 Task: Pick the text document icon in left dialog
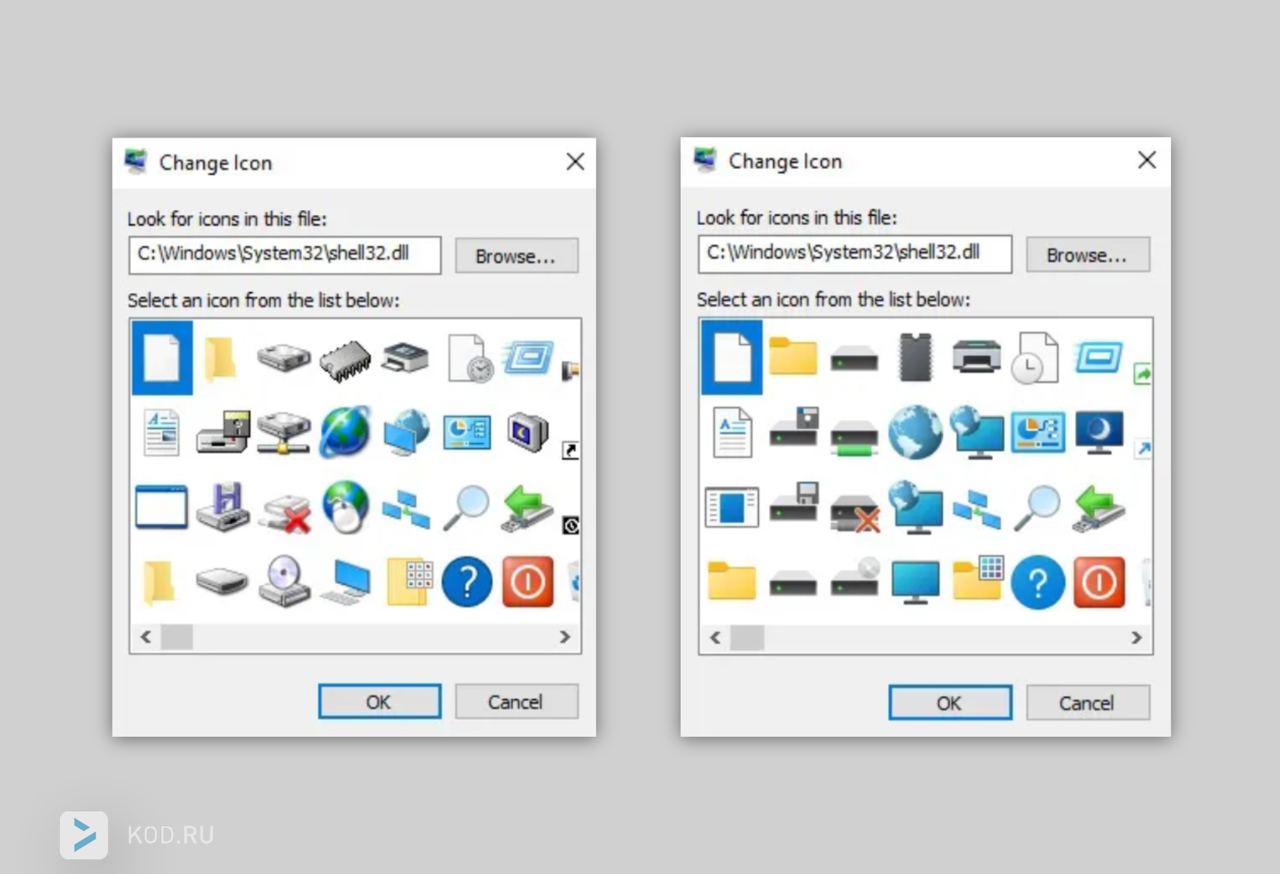[161, 432]
